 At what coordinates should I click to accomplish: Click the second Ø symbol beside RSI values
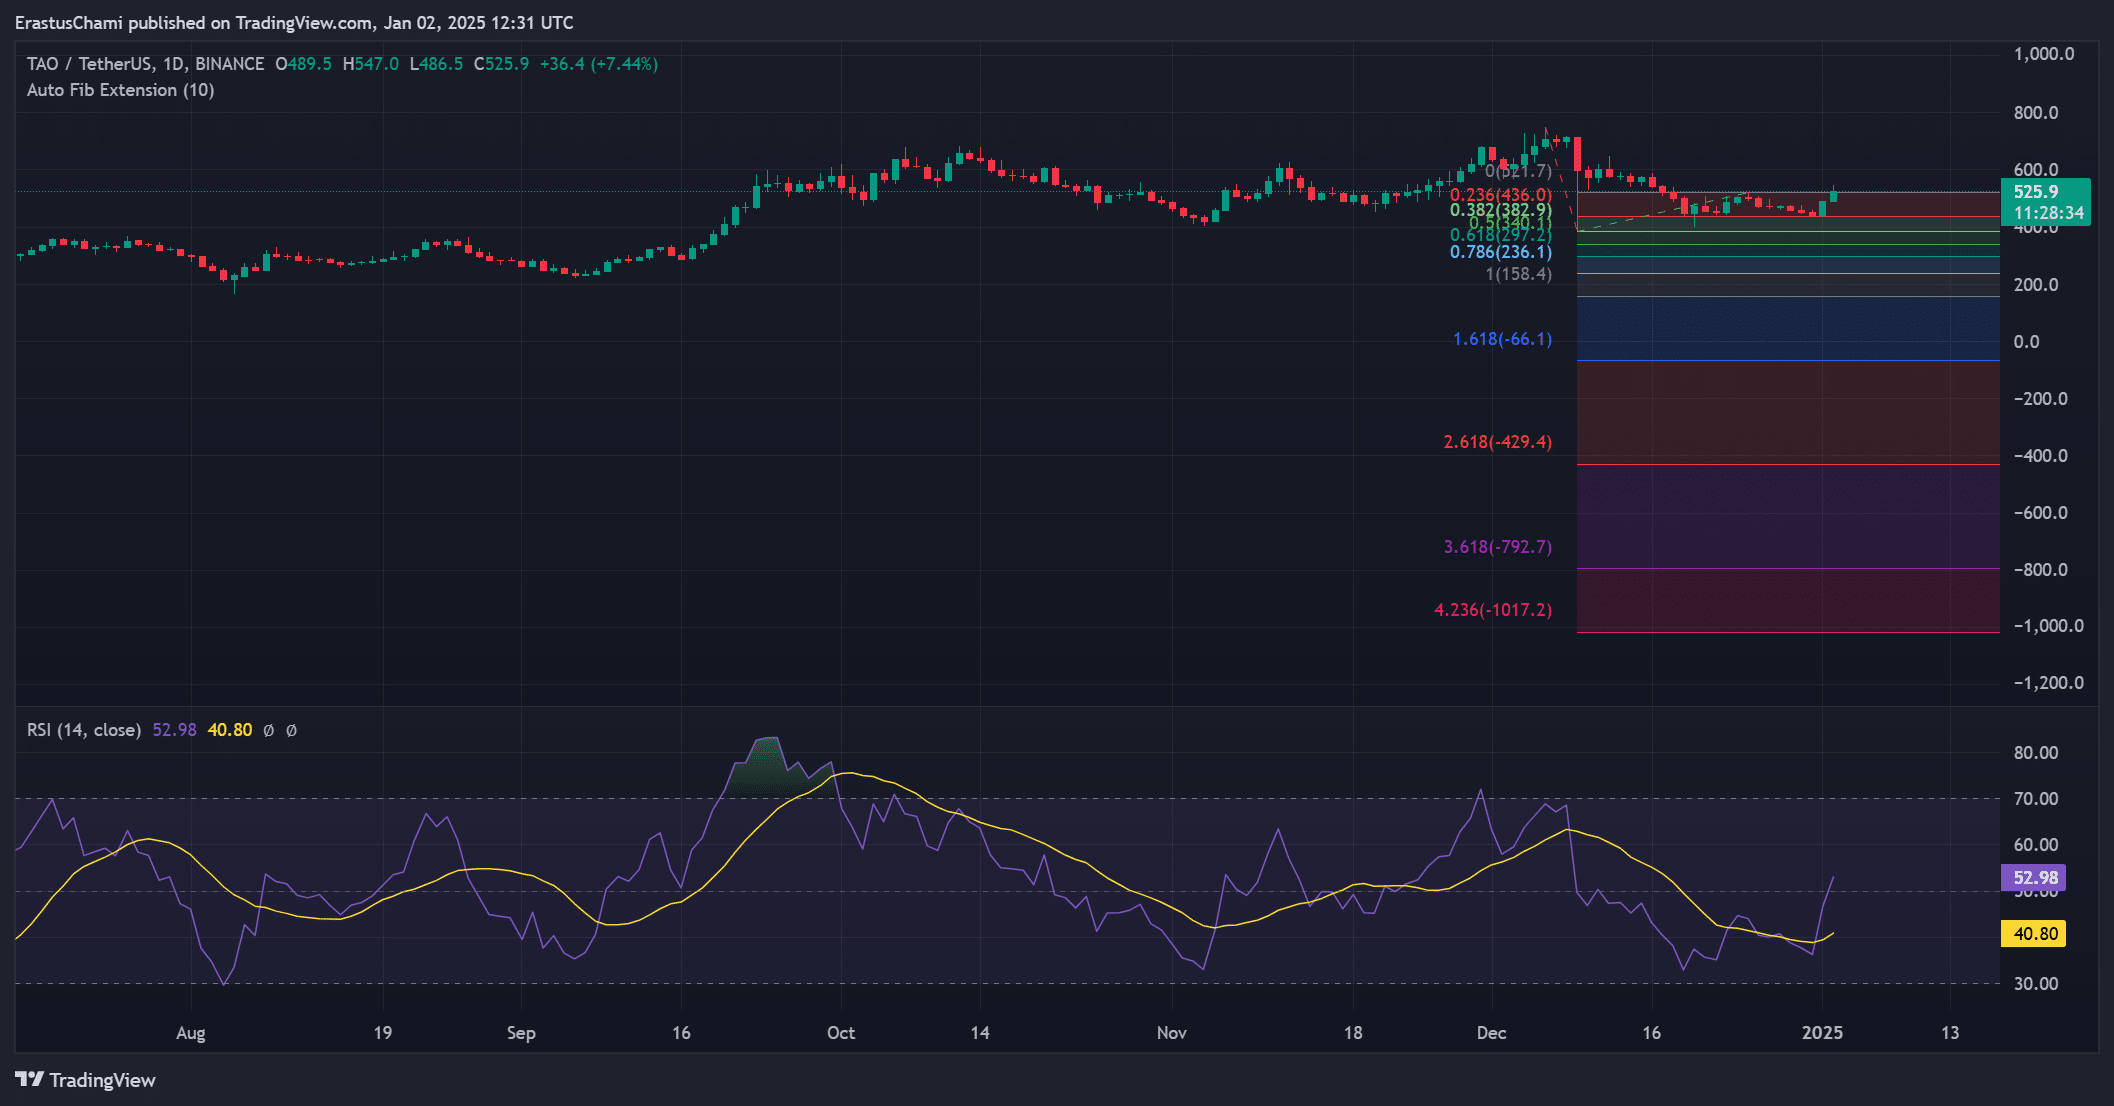coord(291,731)
